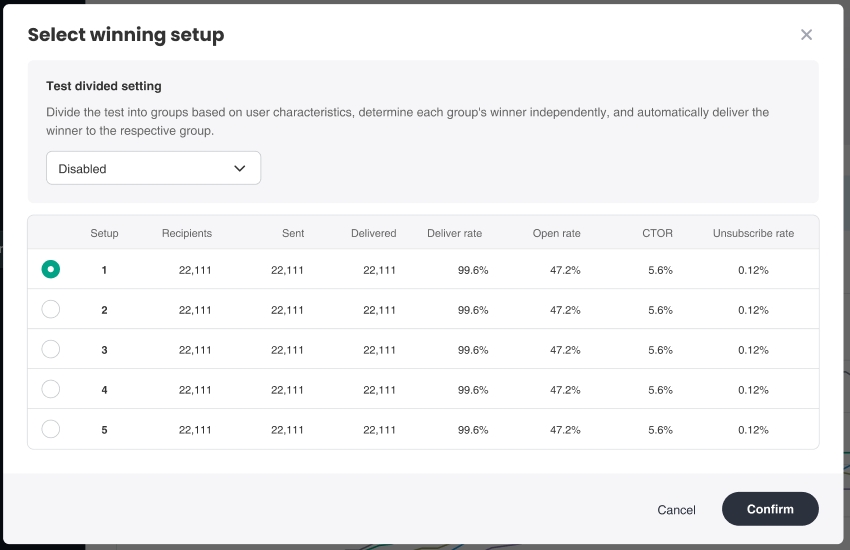Pick Setup 4 radio option
Viewport: 850px width, 550px height.
(x=51, y=389)
